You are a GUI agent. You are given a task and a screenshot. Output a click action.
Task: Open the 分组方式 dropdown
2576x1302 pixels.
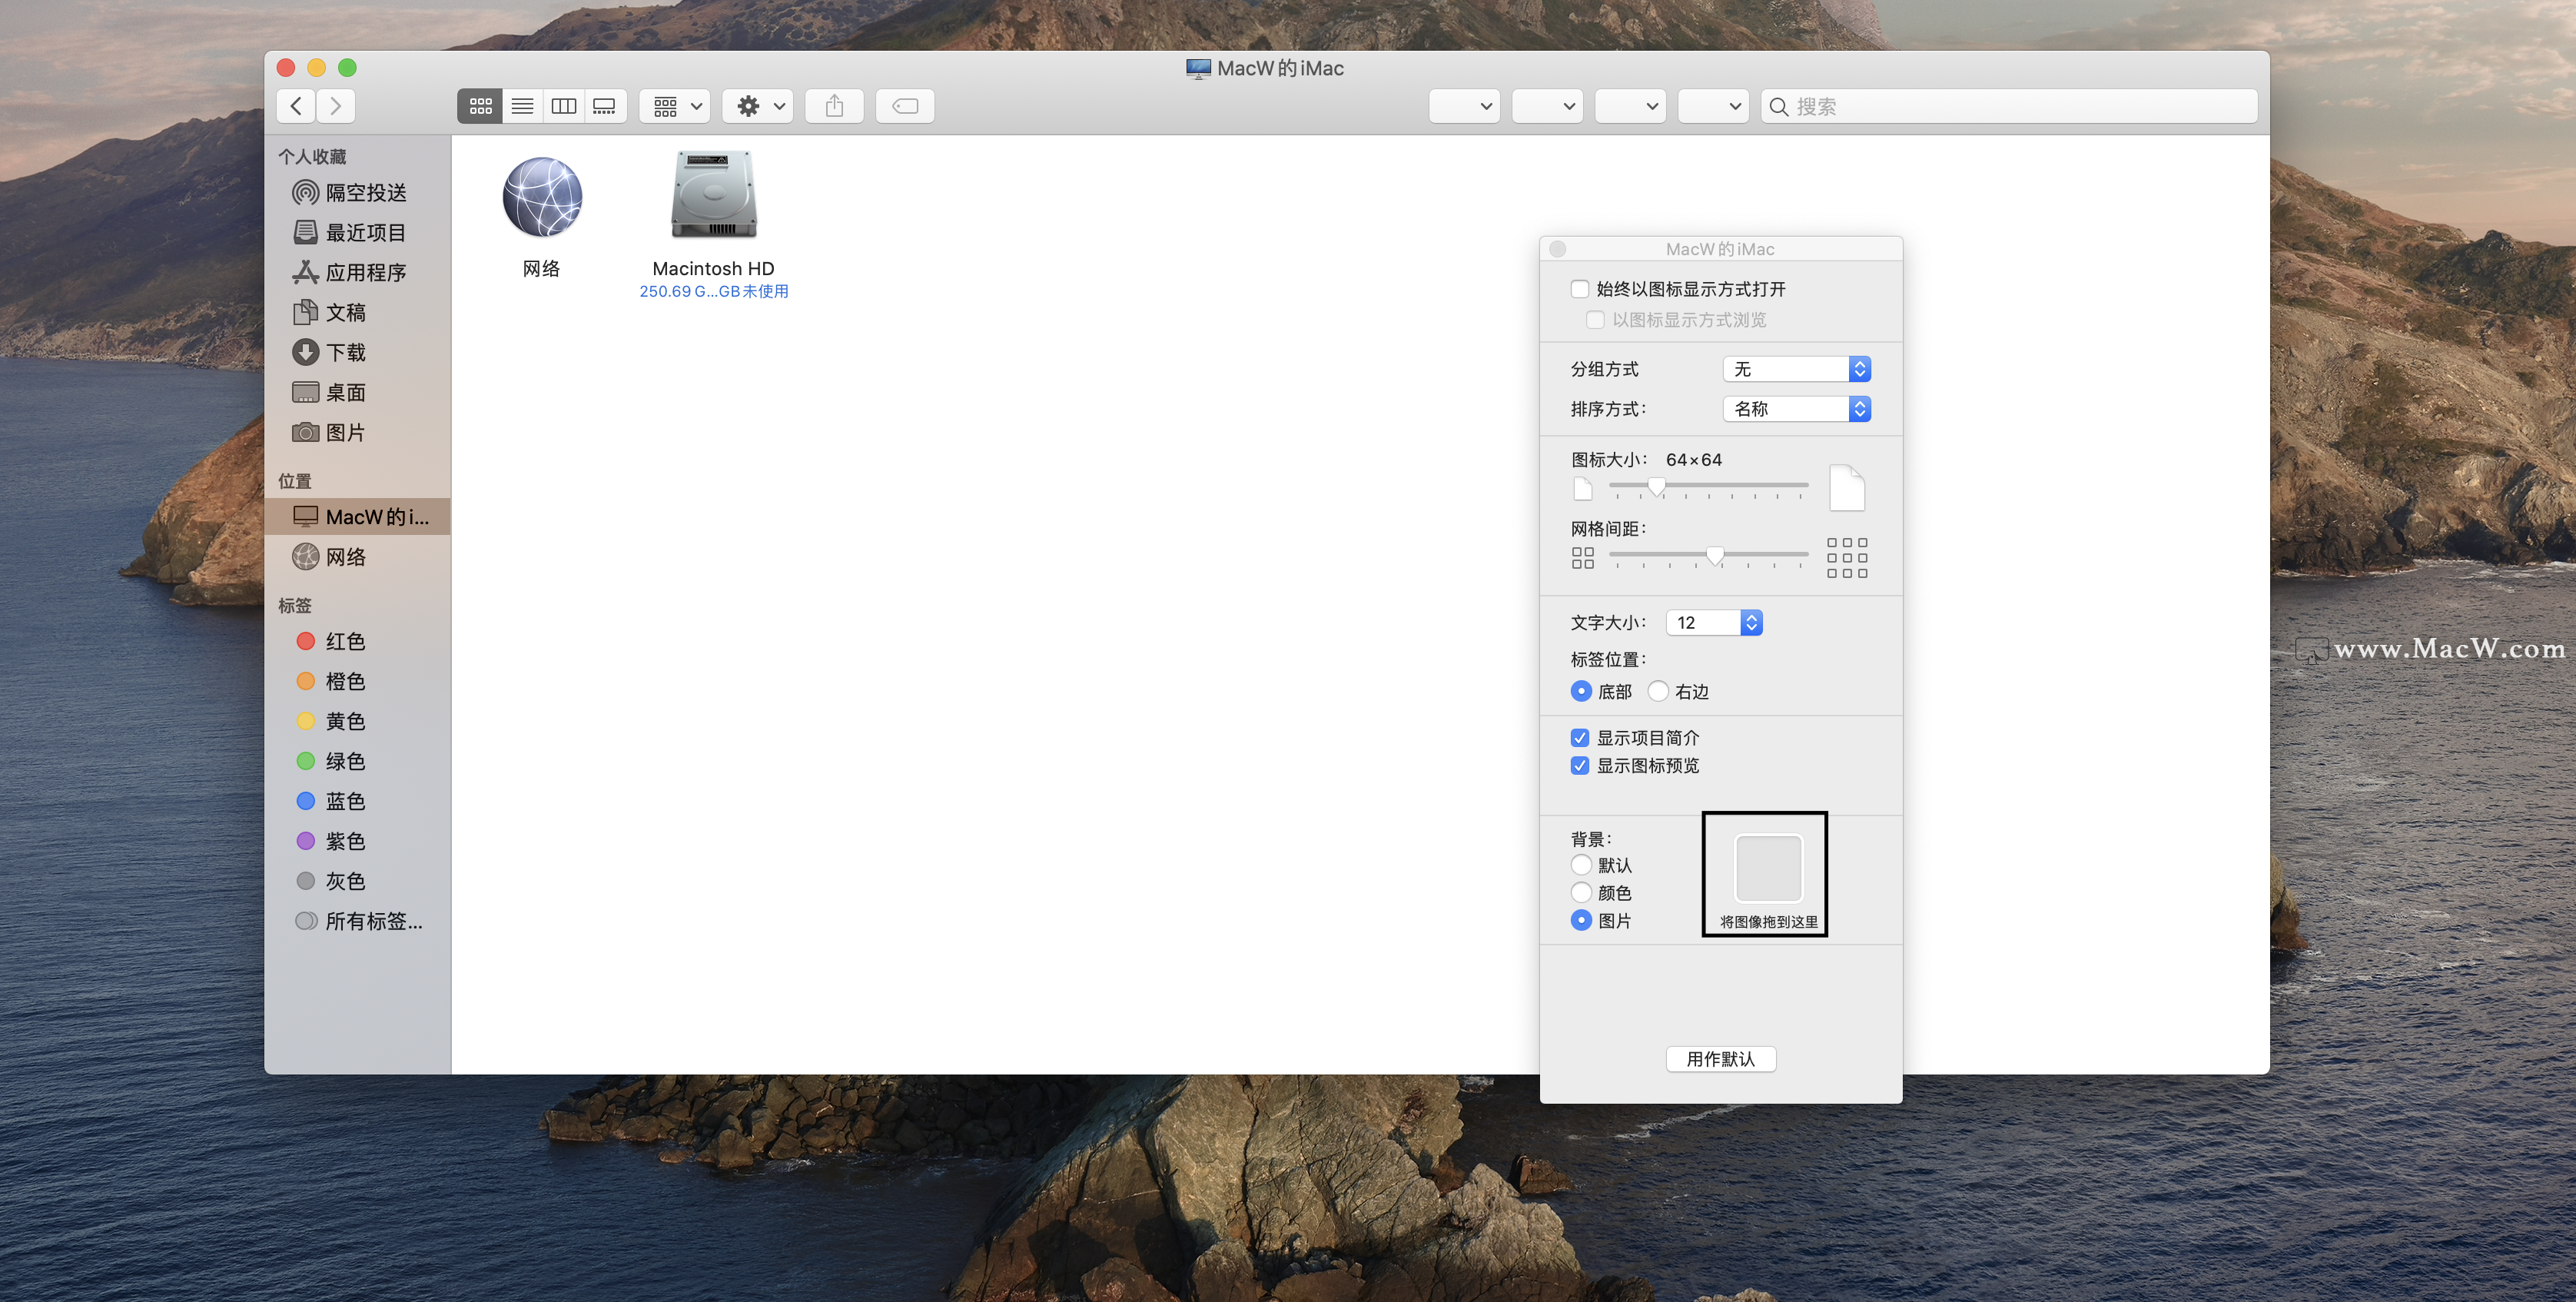1797,368
